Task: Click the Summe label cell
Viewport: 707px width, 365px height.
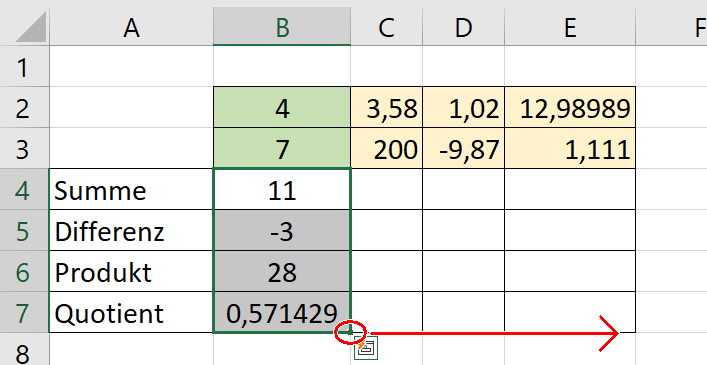Action: coord(131,189)
